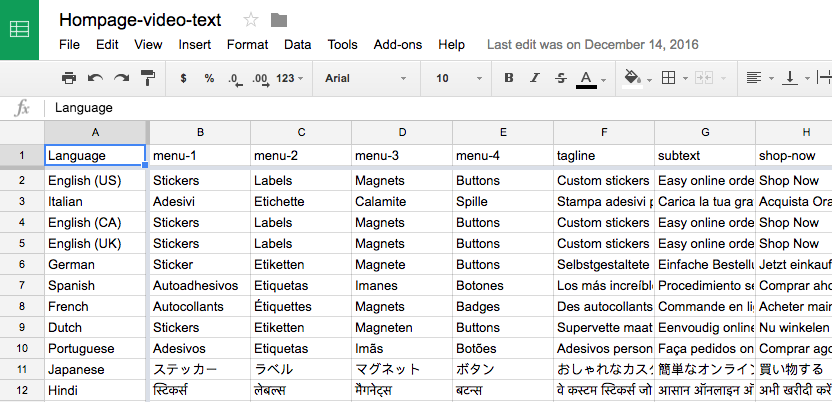Move document using folder icon
Screen dimensions: 832x402
(x=279, y=20)
